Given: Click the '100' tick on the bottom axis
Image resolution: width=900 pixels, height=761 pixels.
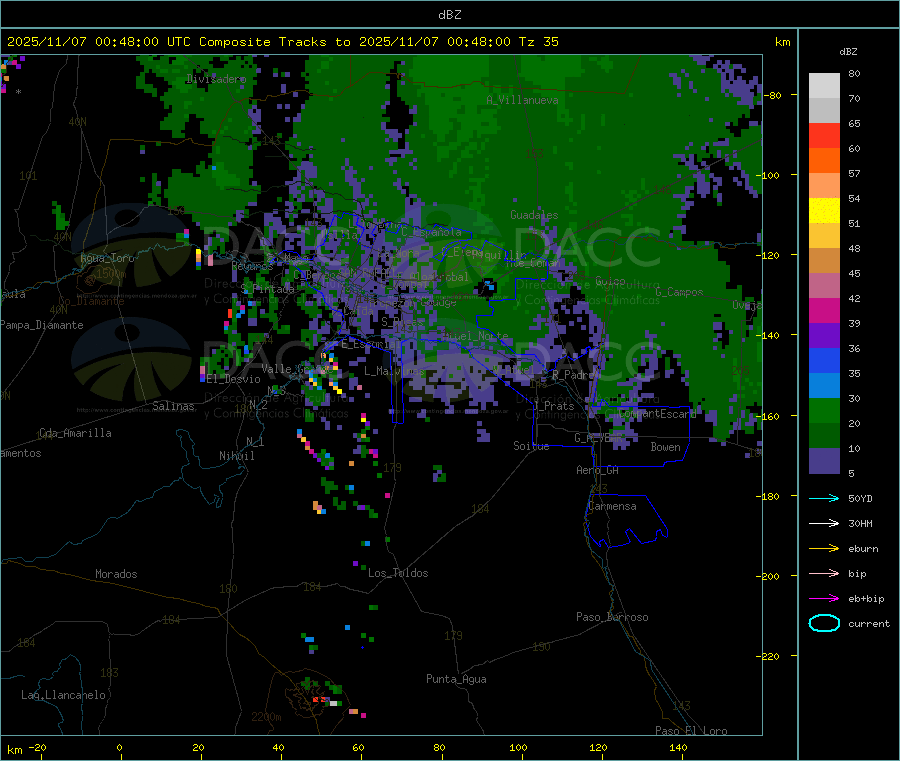Looking at the screenshot, I should point(518,747).
